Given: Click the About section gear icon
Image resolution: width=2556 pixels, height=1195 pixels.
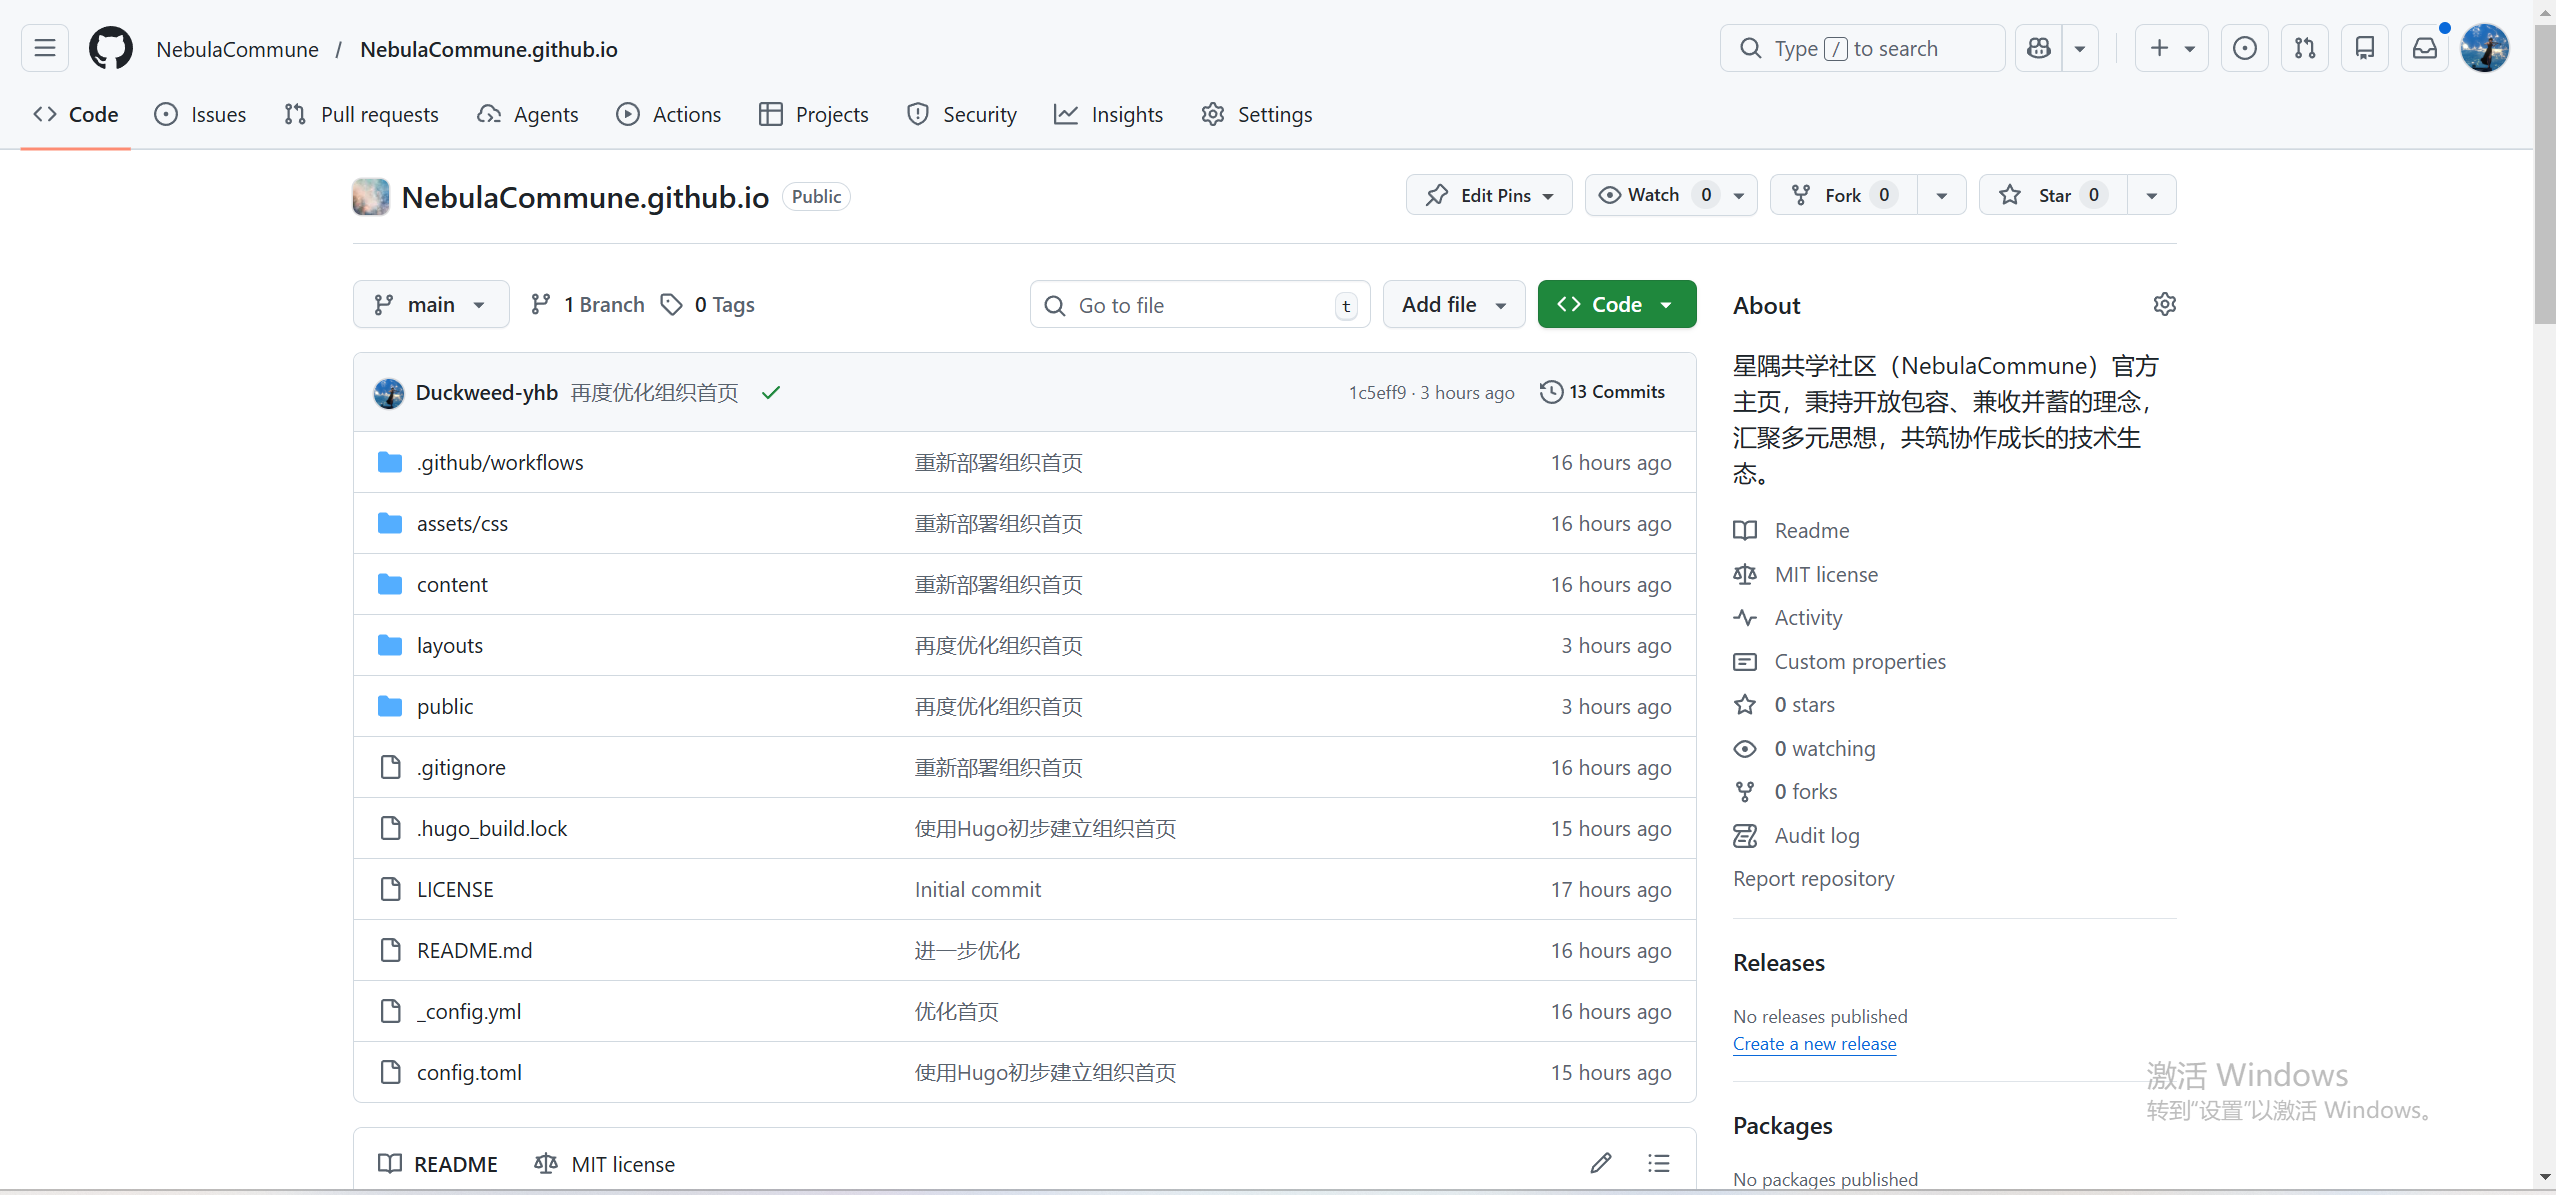Looking at the screenshot, I should [x=2164, y=304].
